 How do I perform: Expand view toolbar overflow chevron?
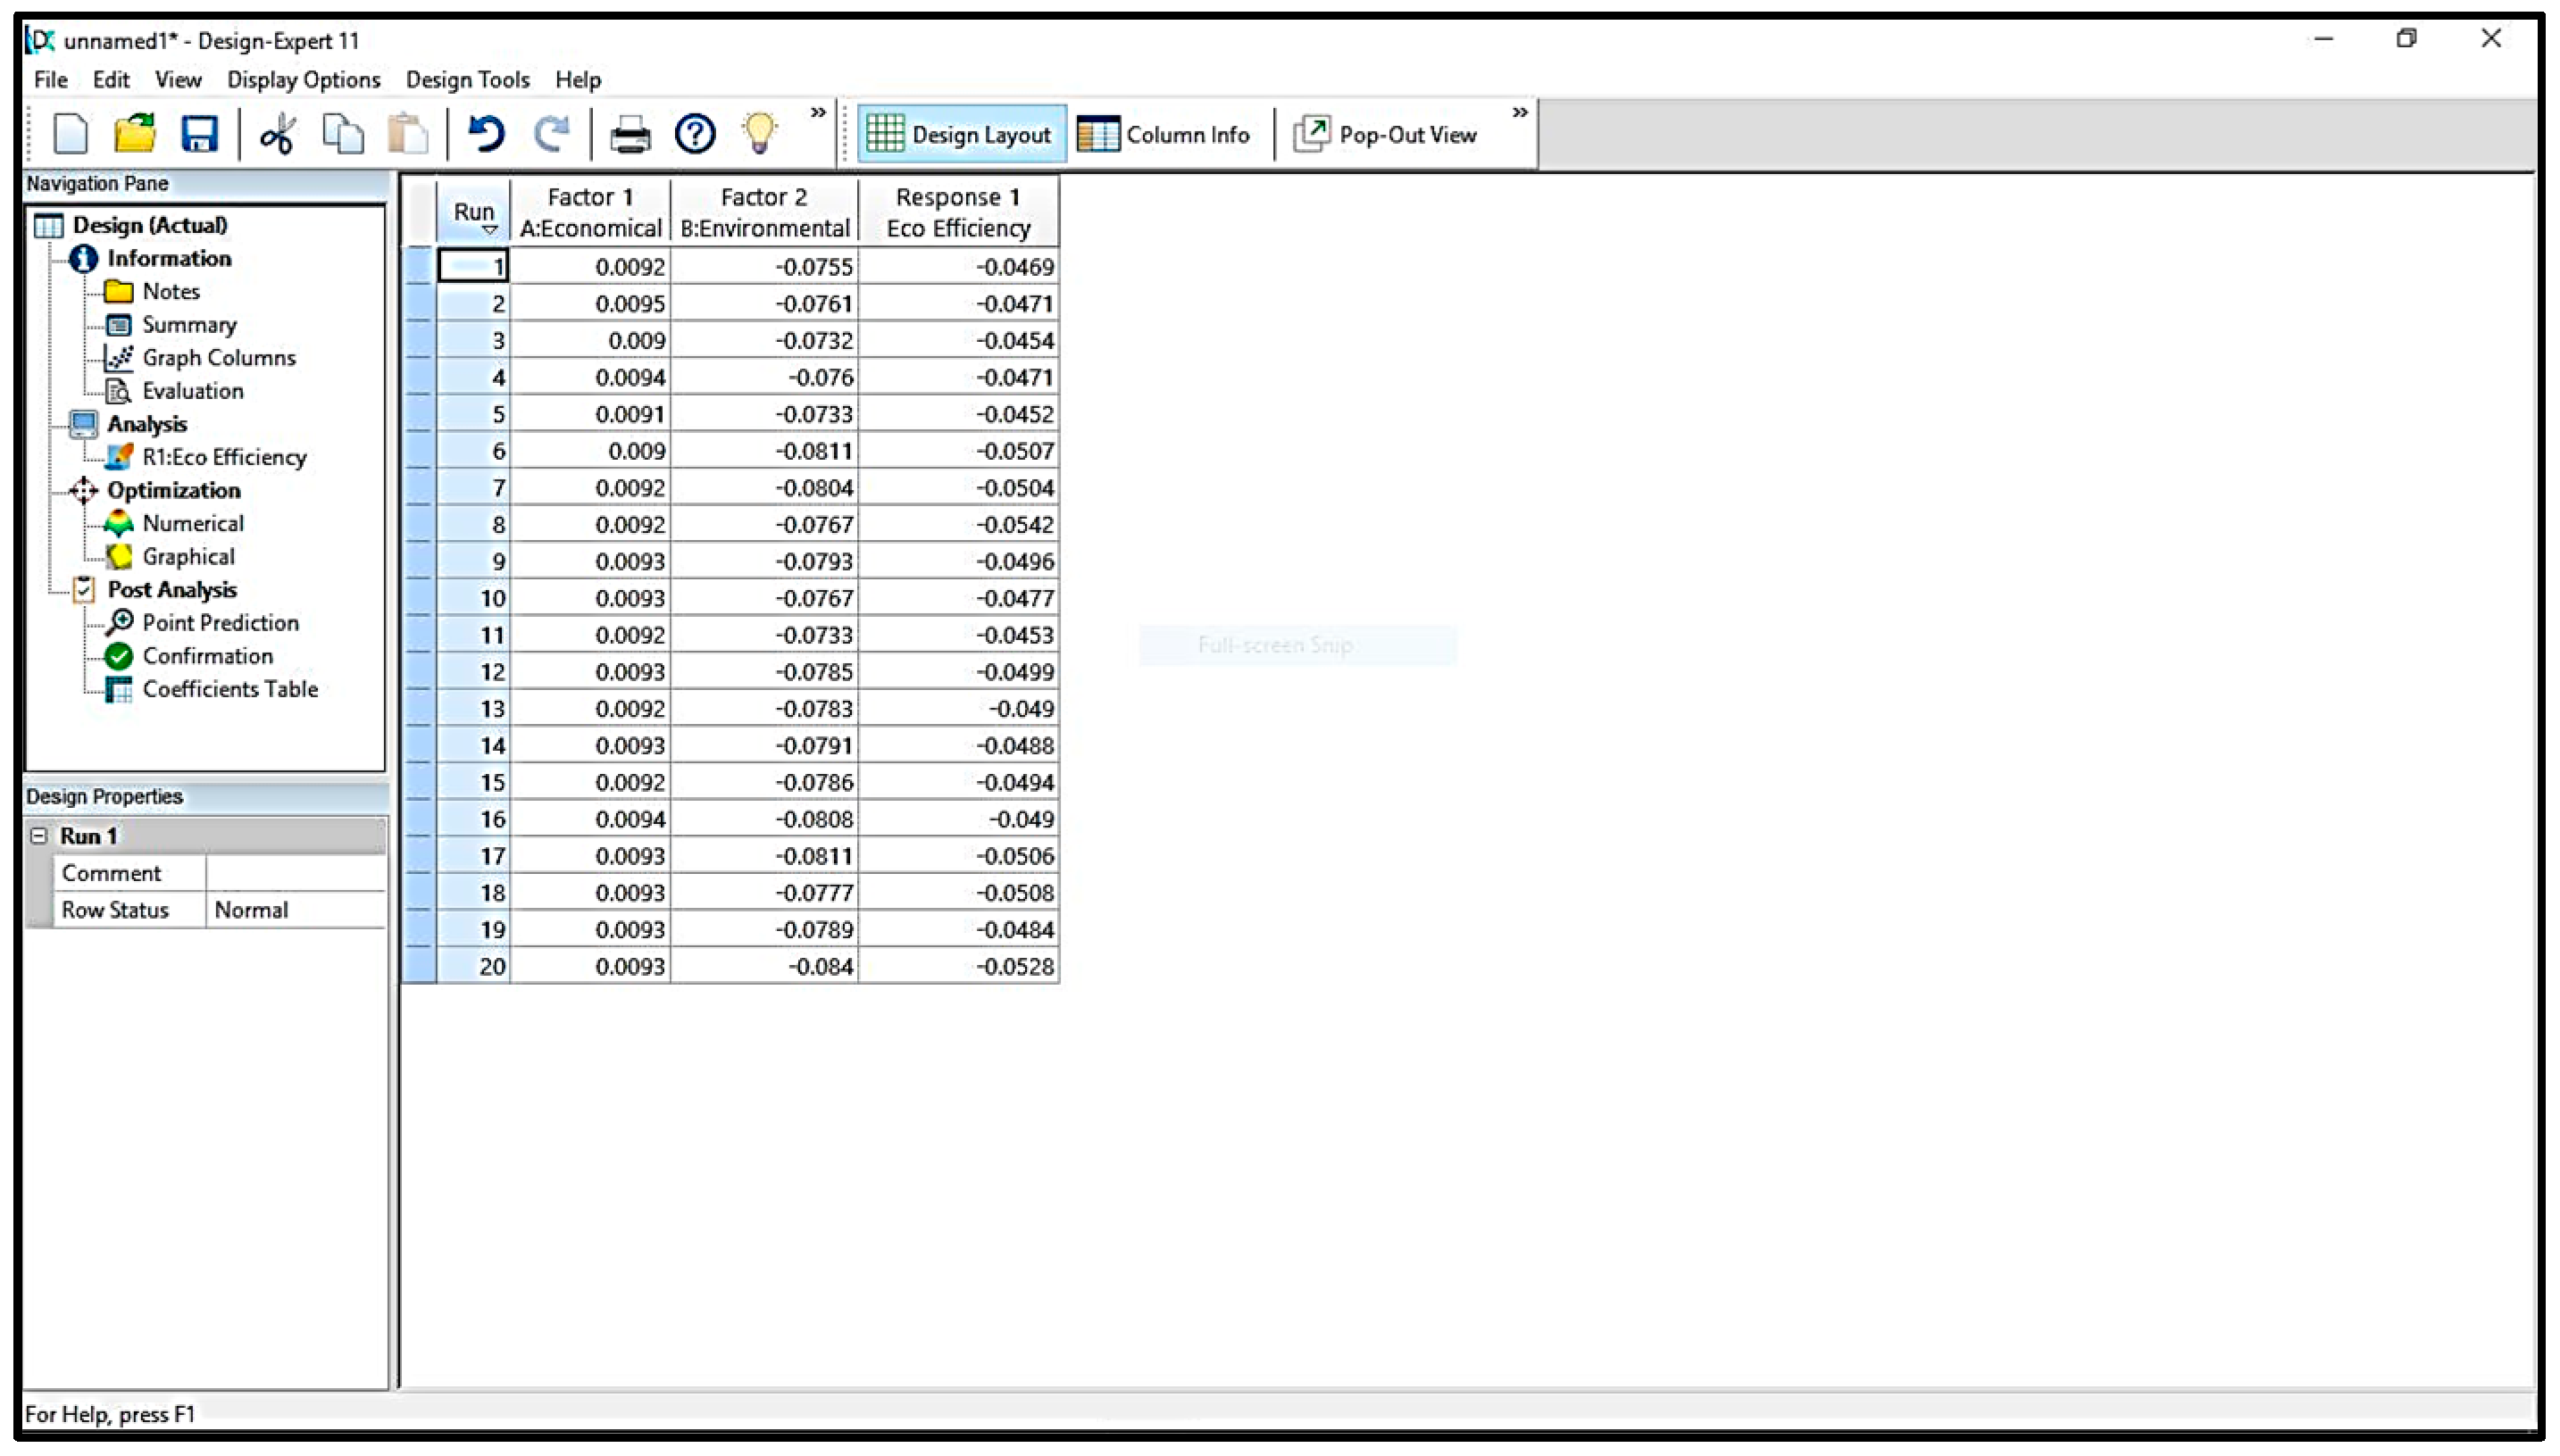coord(1520,112)
